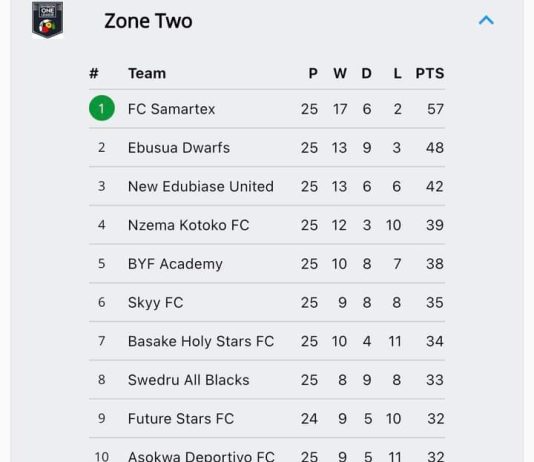This screenshot has height=462, width=534.
Task: Click the P played column header
Action: [313, 73]
